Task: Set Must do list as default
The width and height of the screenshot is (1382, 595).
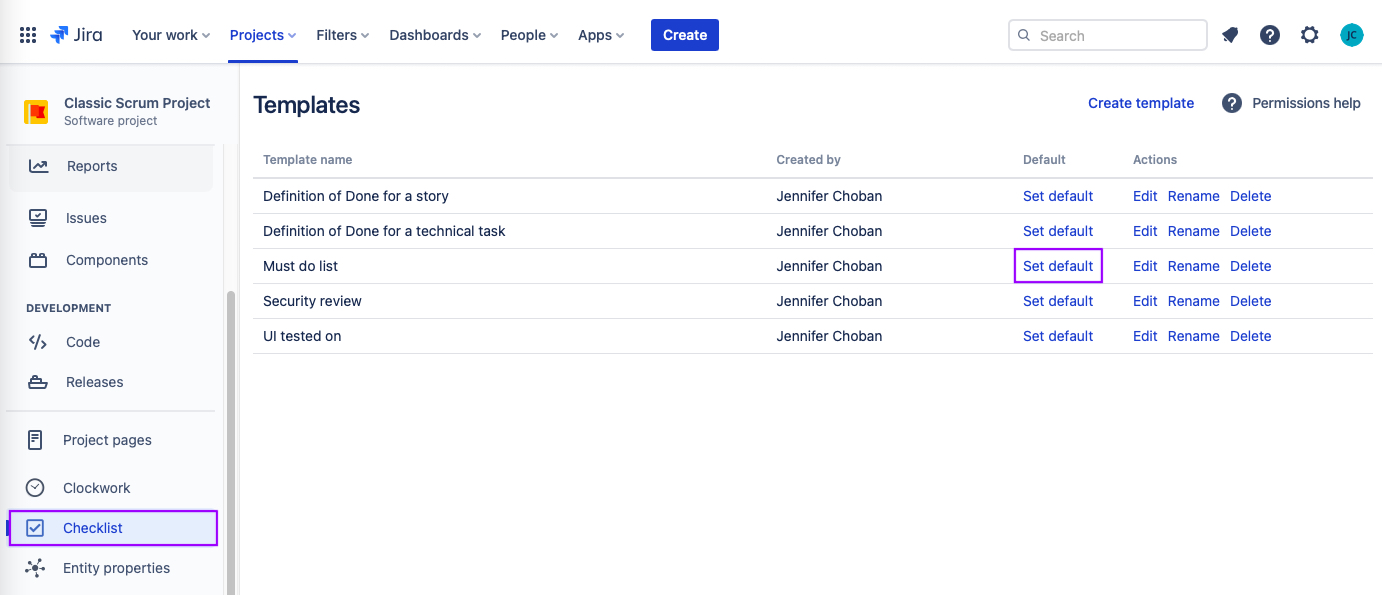Action: click(1058, 266)
